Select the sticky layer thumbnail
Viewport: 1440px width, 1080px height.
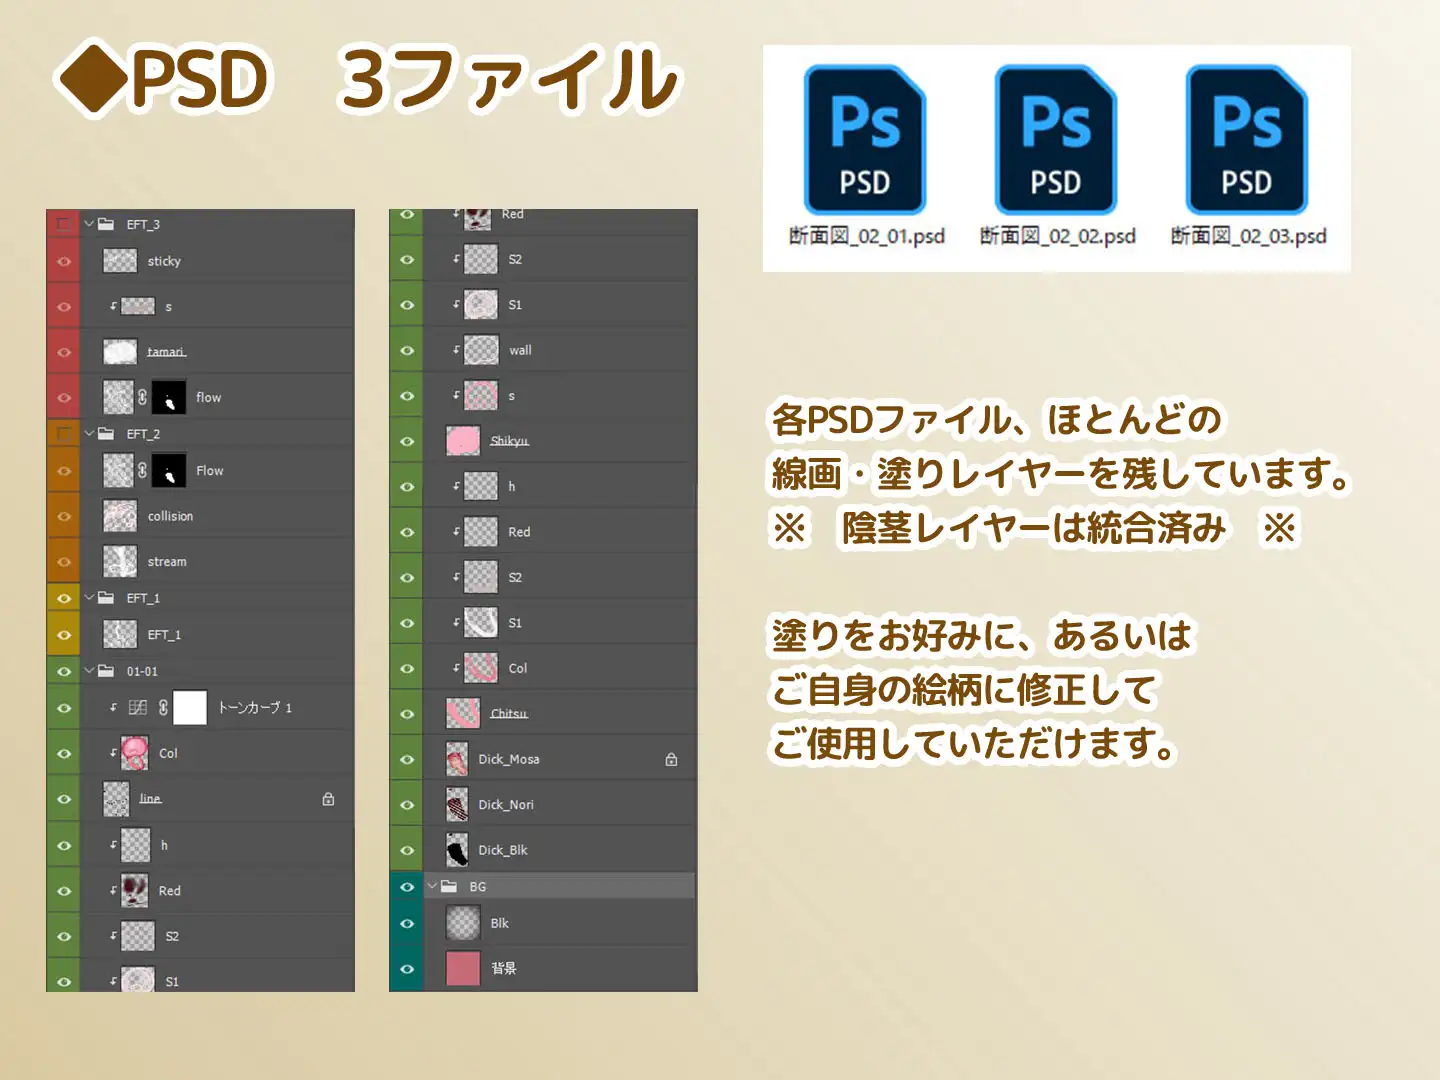point(120,261)
